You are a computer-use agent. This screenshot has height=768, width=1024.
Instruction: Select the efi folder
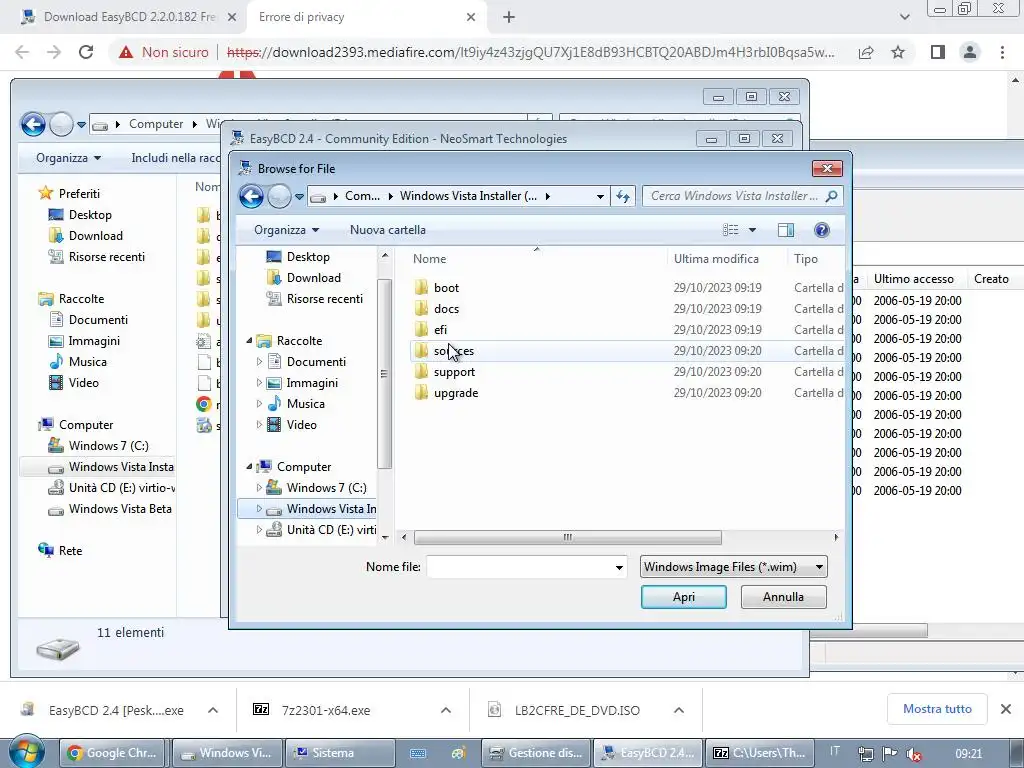click(440, 330)
